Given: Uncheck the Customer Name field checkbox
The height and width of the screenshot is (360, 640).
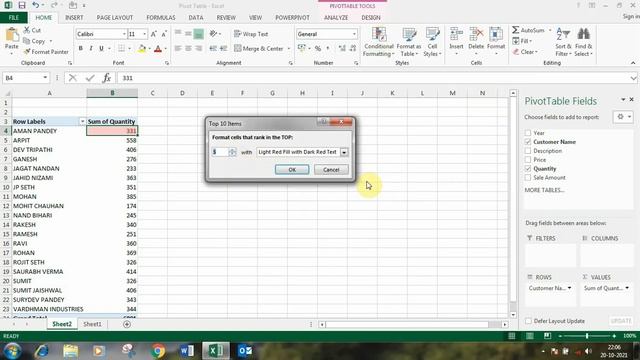Looking at the screenshot, I should [528, 142].
